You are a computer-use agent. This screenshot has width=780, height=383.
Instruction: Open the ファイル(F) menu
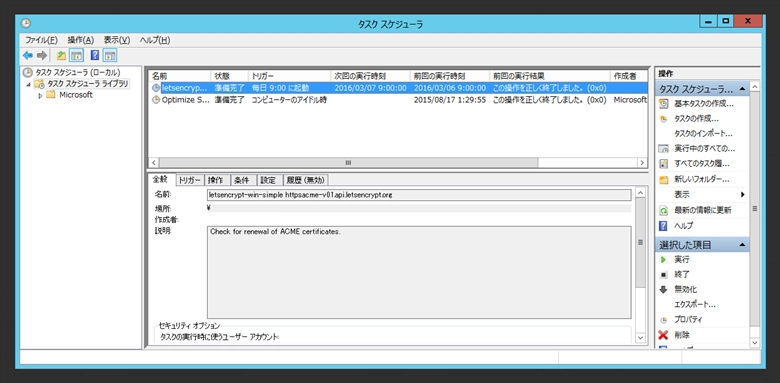pos(42,40)
